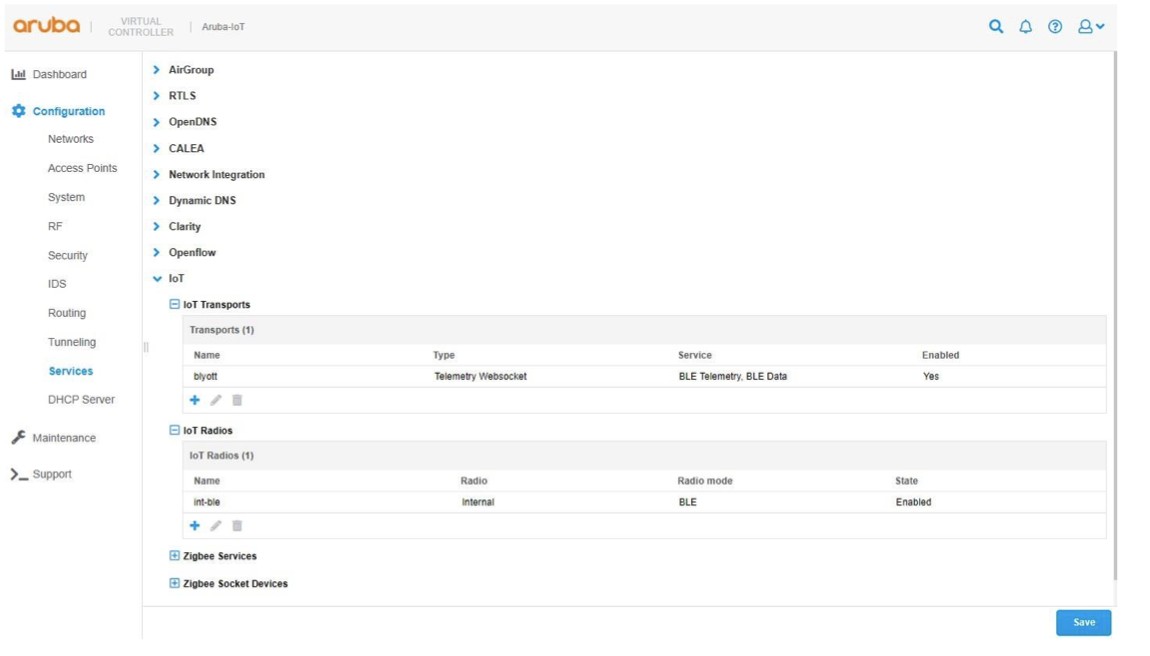
Task: Delete transport using trash icon under Transports
Action: tap(237, 400)
